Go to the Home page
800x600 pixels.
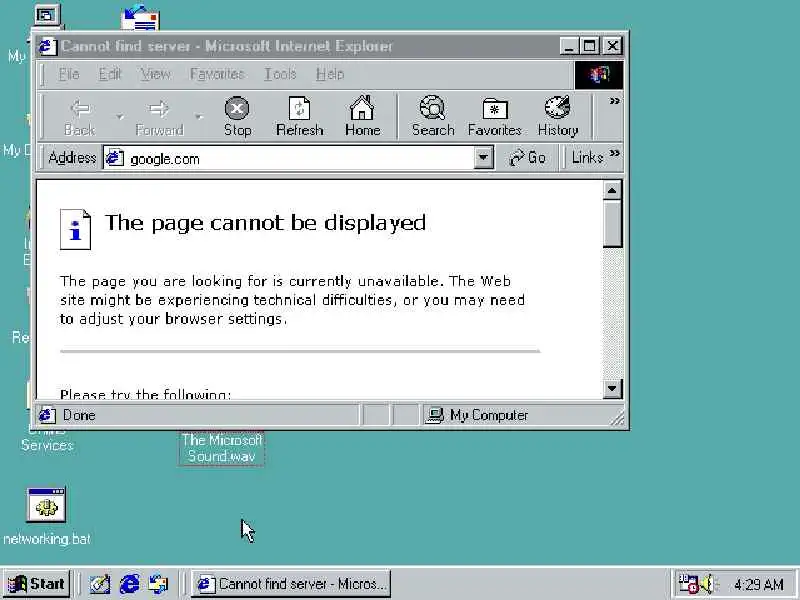(362, 117)
